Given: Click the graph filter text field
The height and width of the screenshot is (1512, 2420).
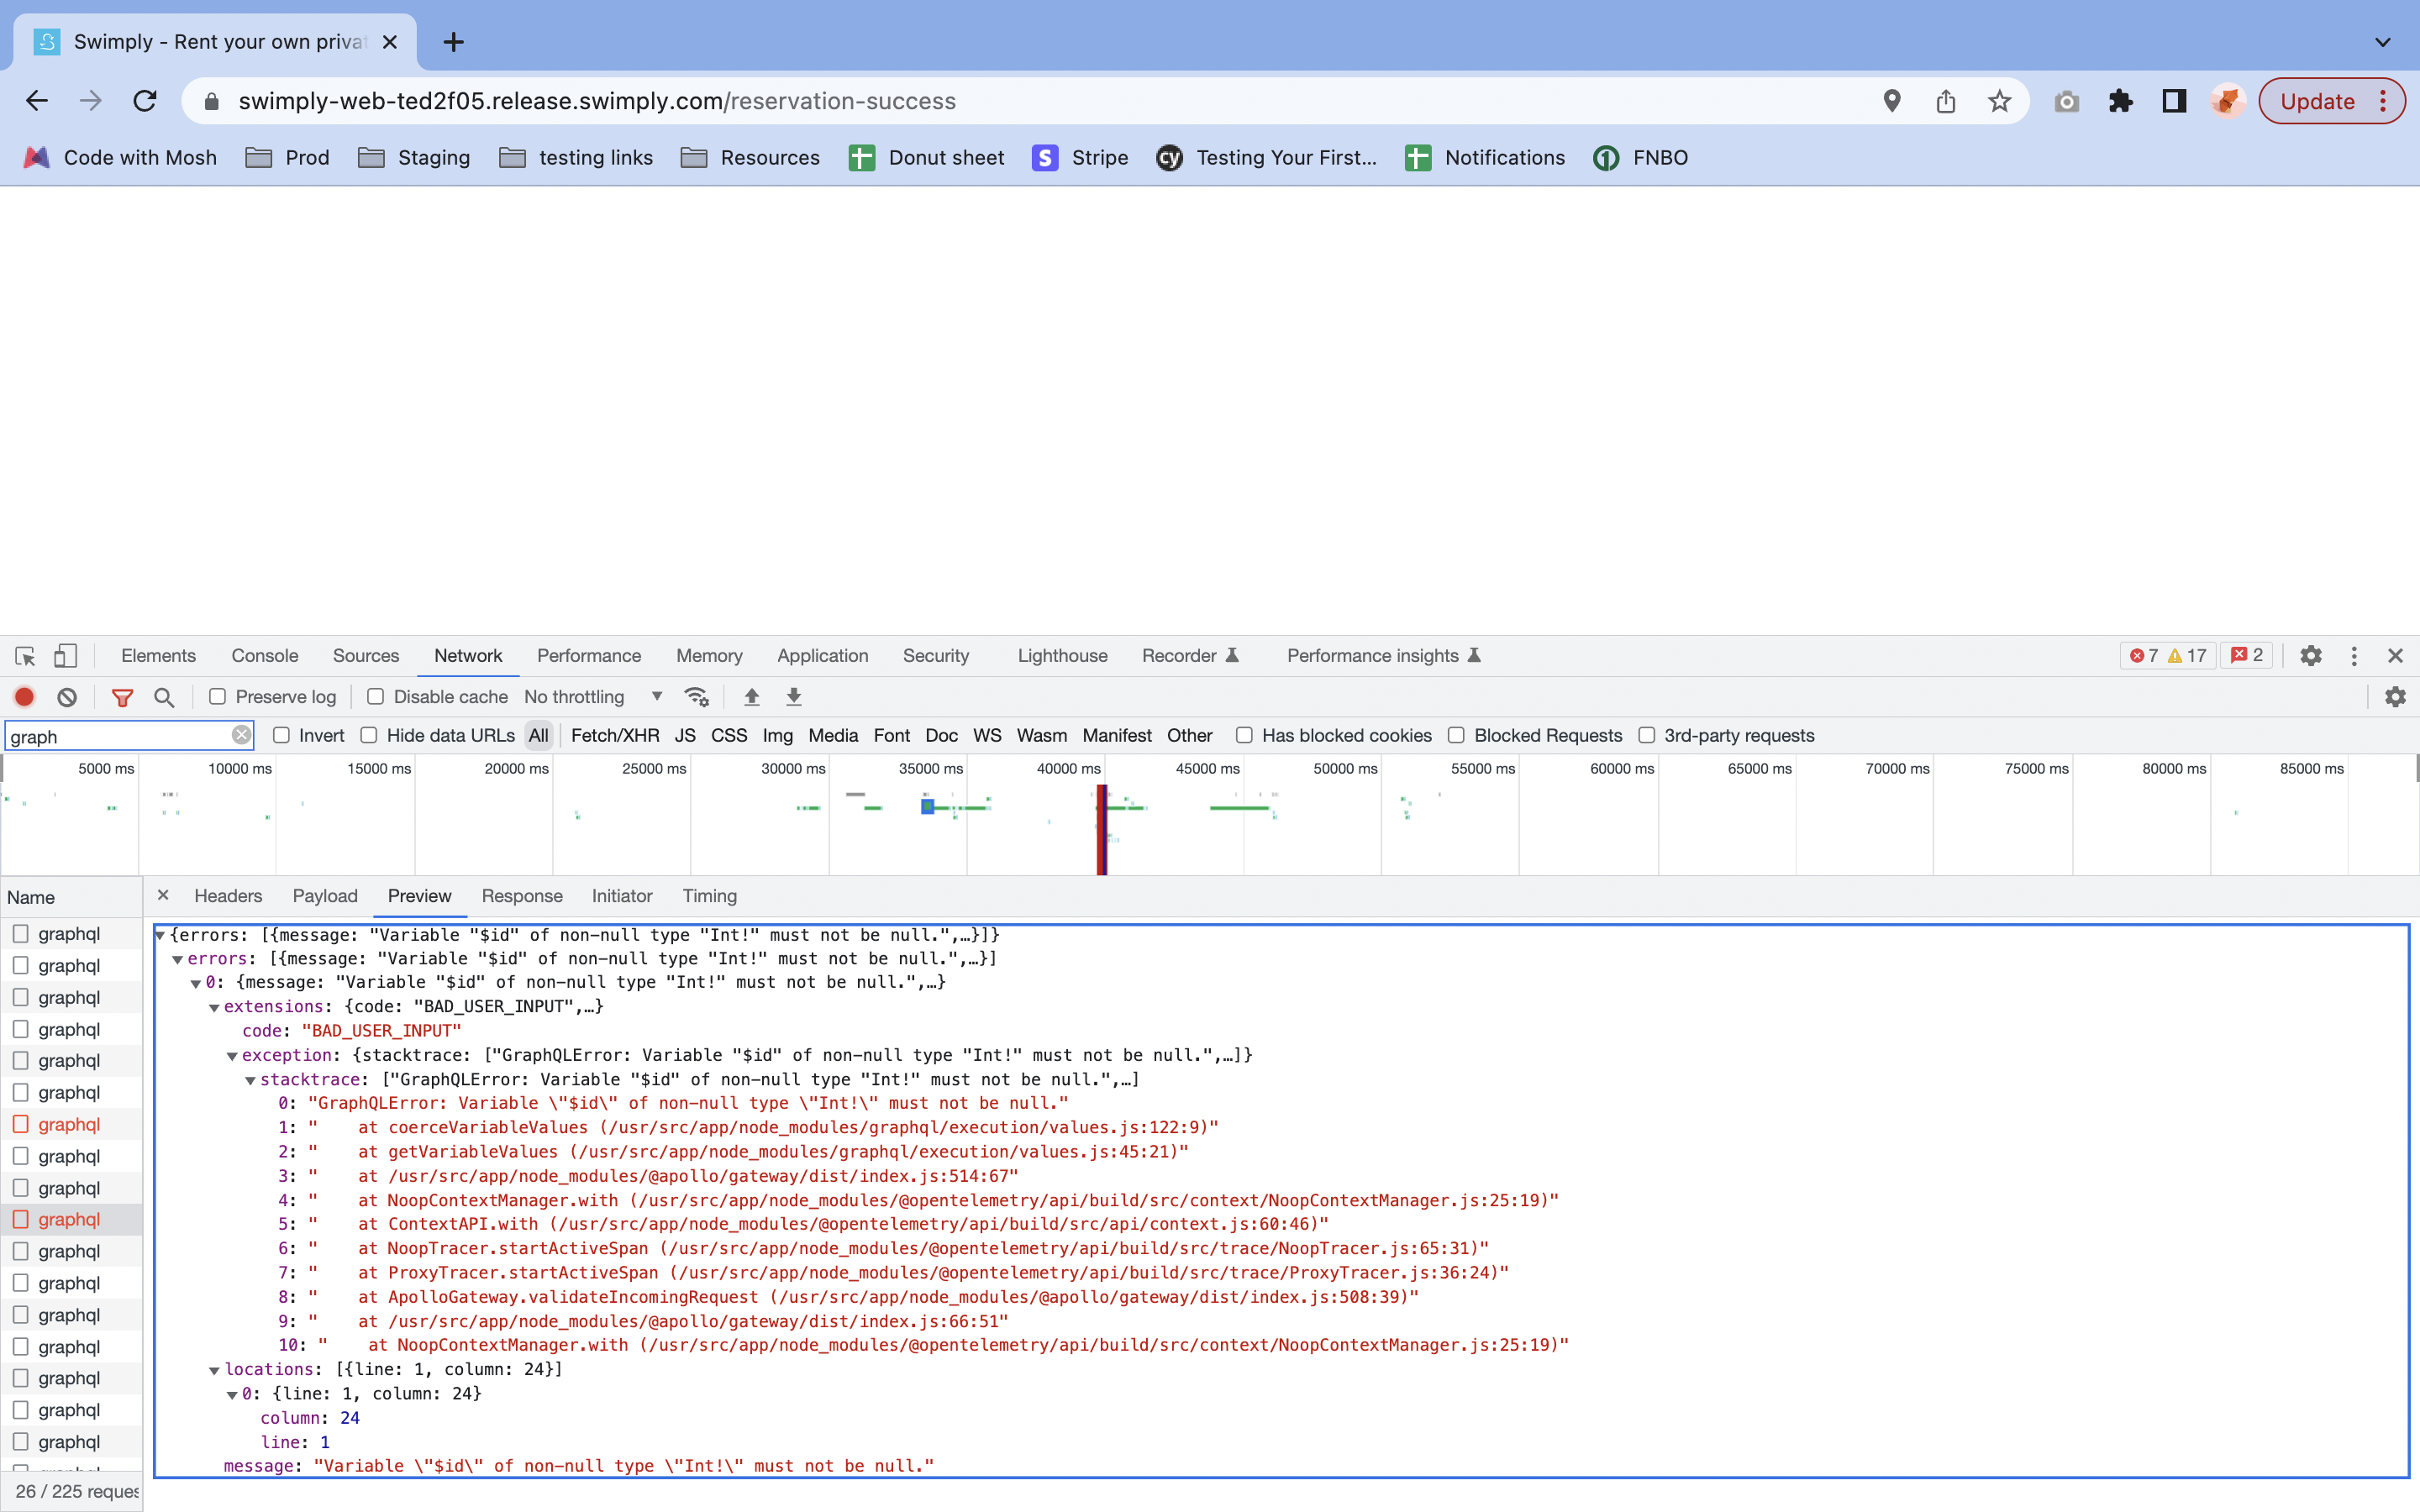Looking at the screenshot, I should 118,736.
